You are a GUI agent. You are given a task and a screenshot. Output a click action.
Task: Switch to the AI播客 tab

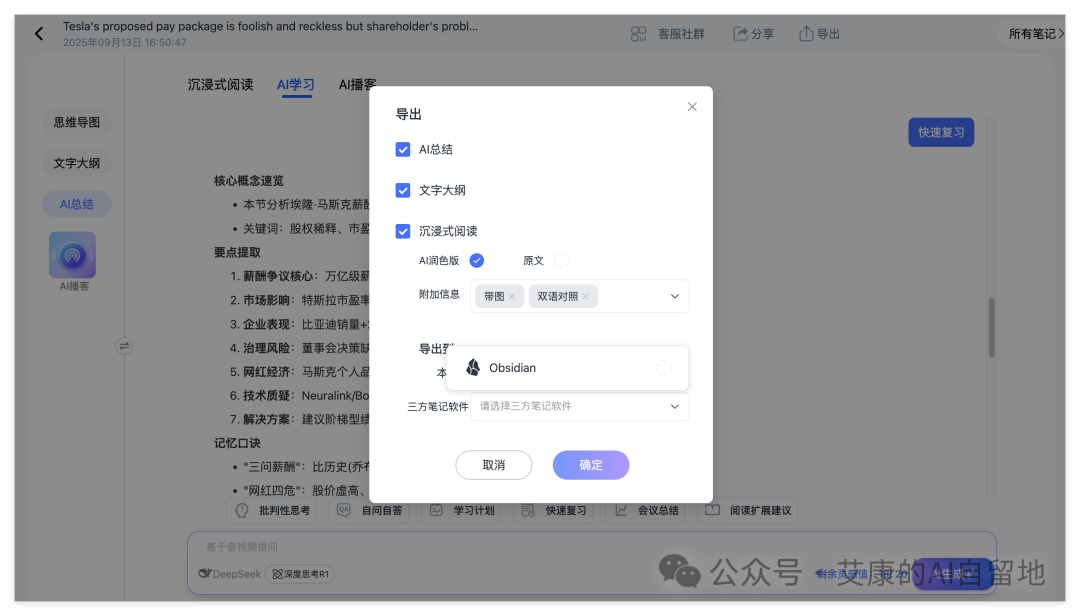pyautogui.click(x=358, y=85)
